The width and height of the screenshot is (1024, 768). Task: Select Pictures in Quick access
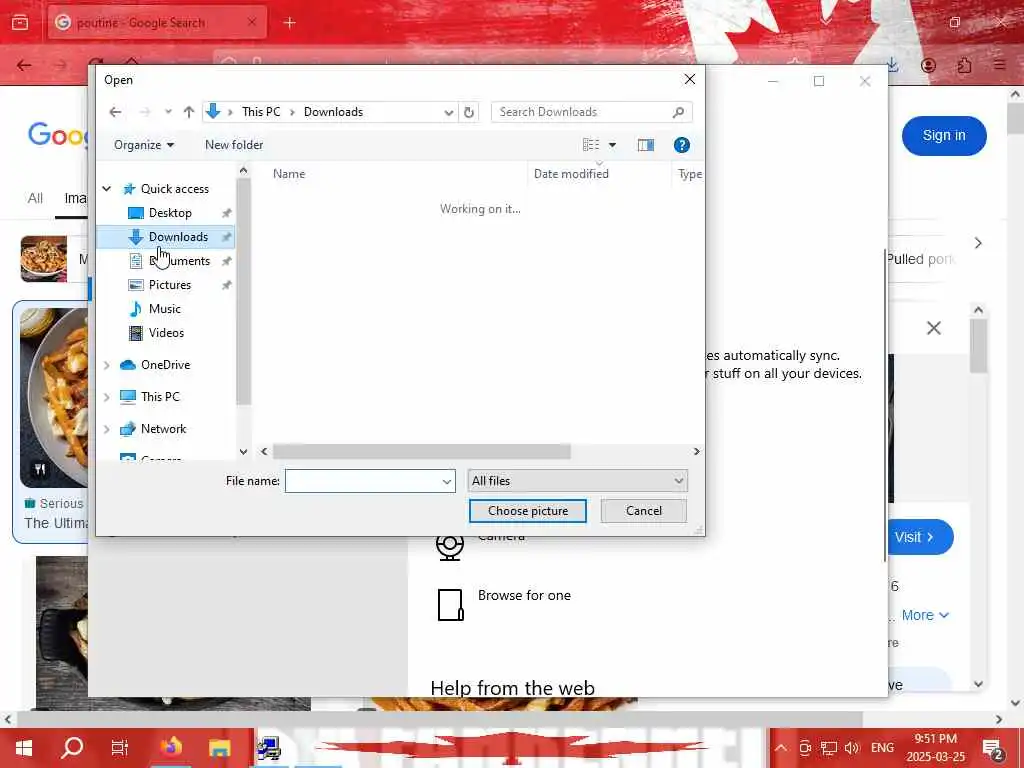[x=170, y=285]
